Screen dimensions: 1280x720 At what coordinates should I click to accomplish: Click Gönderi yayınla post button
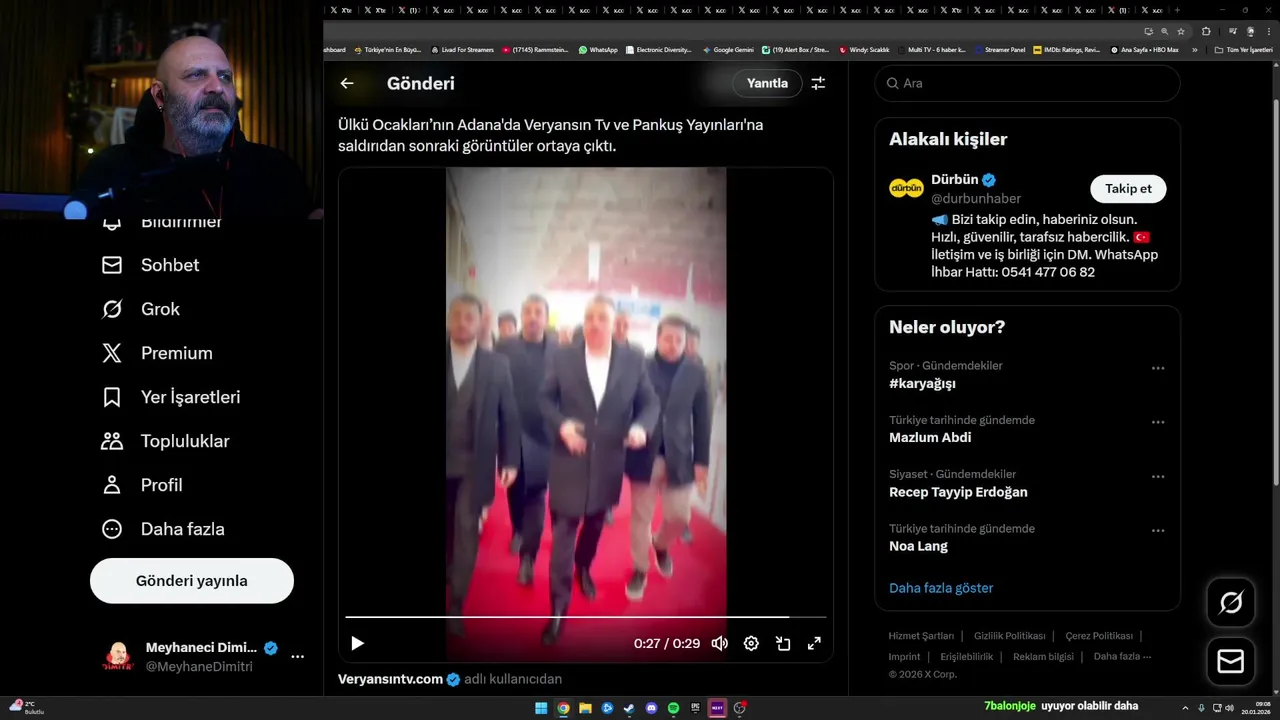(x=192, y=581)
